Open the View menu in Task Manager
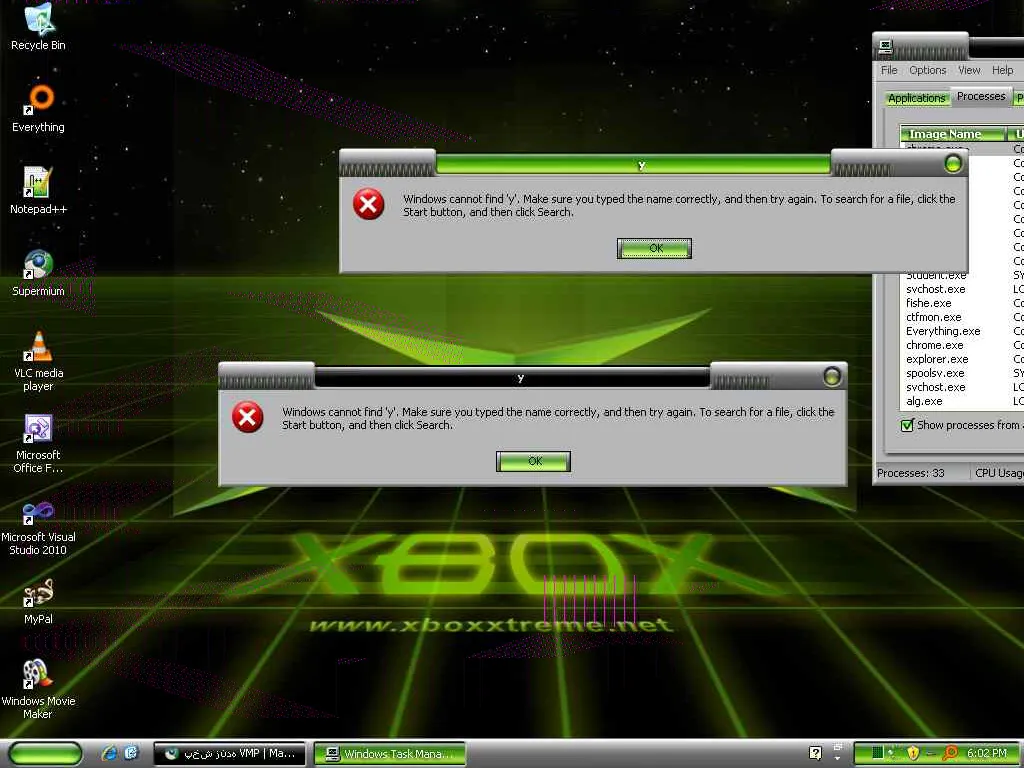 coord(969,70)
